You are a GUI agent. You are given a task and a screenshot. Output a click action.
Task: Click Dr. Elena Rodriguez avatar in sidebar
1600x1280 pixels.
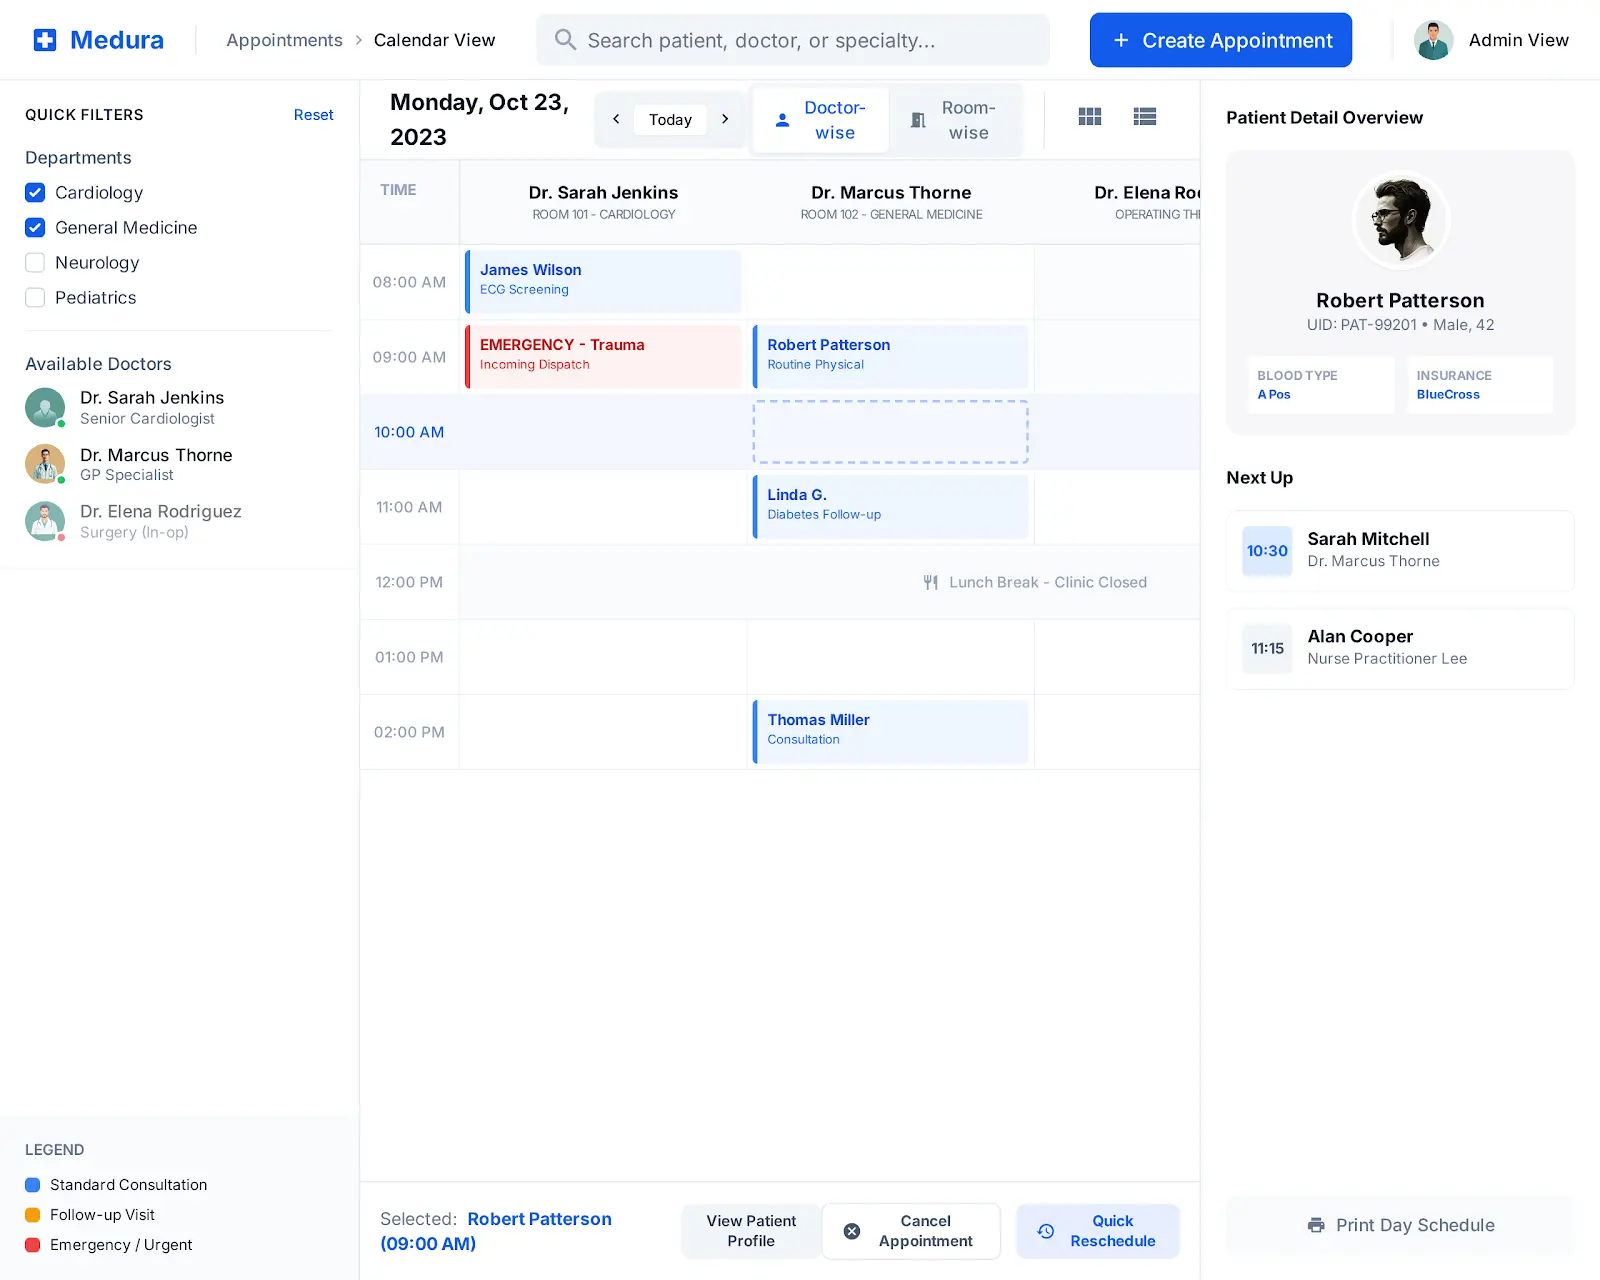[45, 521]
